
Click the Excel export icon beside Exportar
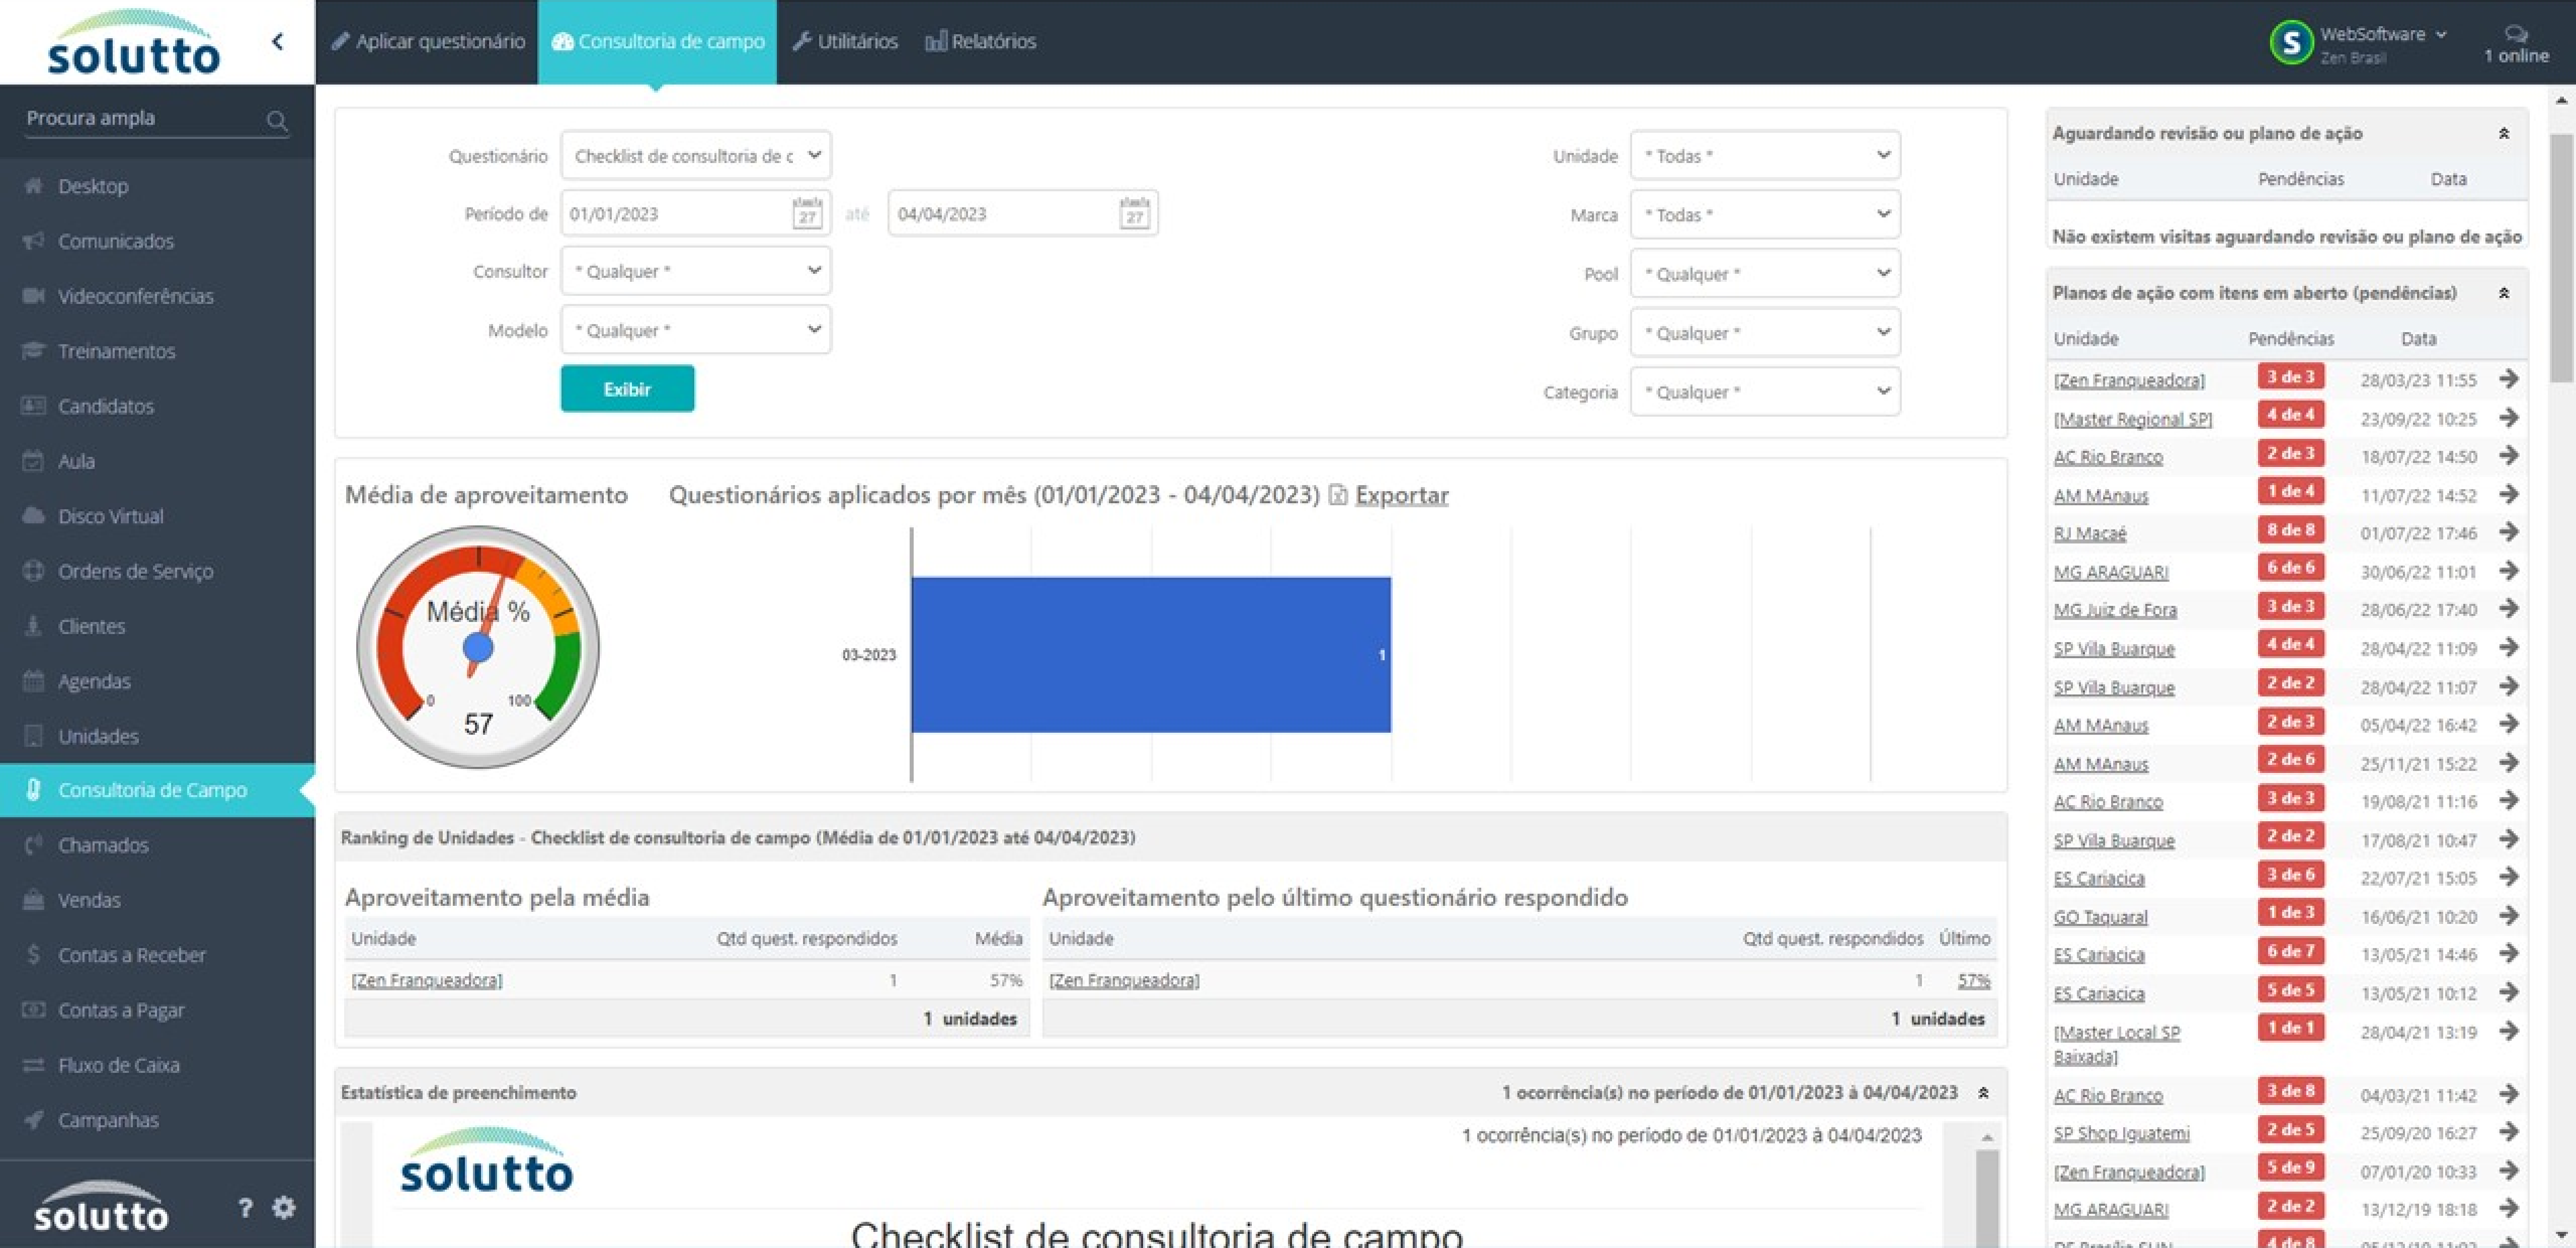1338,495
